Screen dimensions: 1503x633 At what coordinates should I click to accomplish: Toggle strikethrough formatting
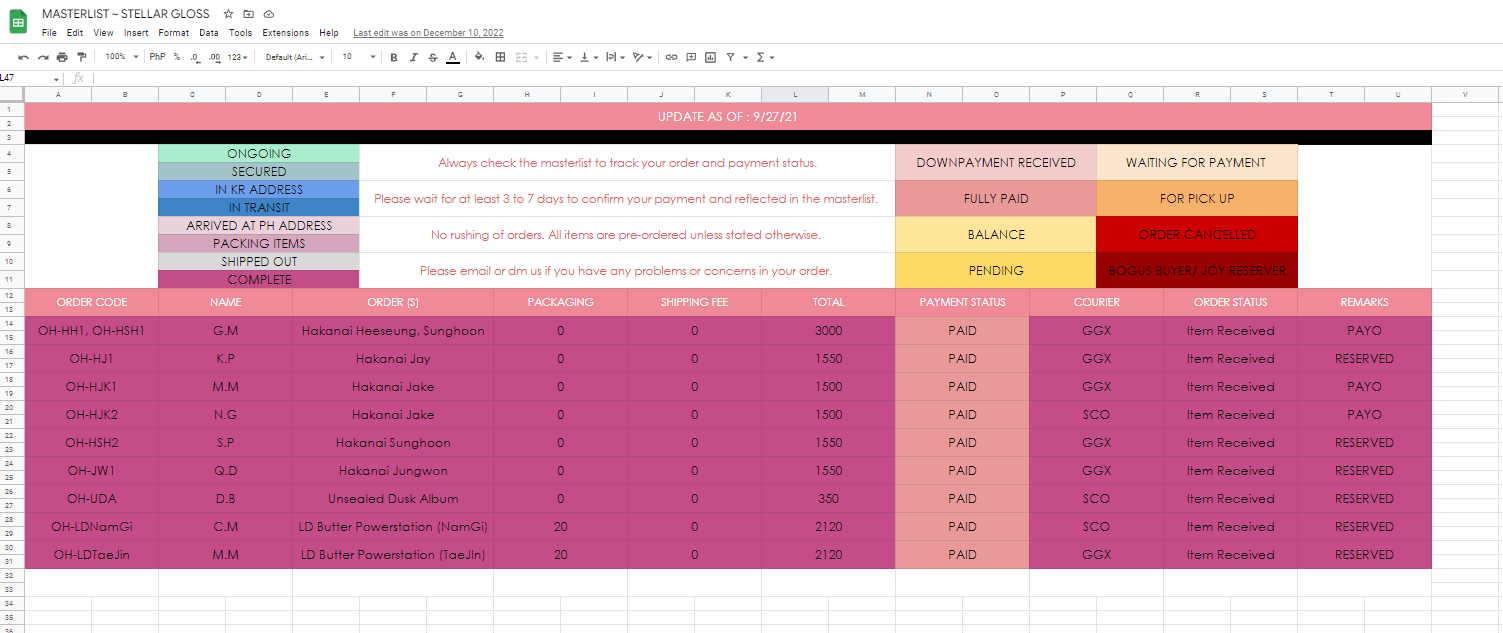(432, 57)
